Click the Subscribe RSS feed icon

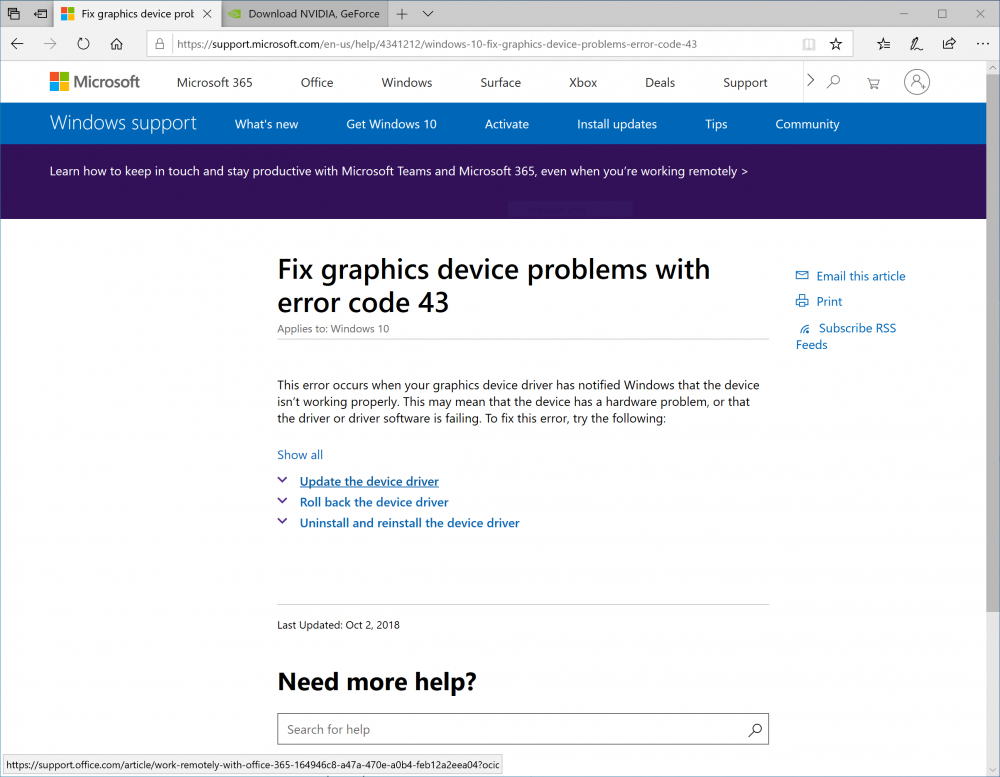(805, 329)
